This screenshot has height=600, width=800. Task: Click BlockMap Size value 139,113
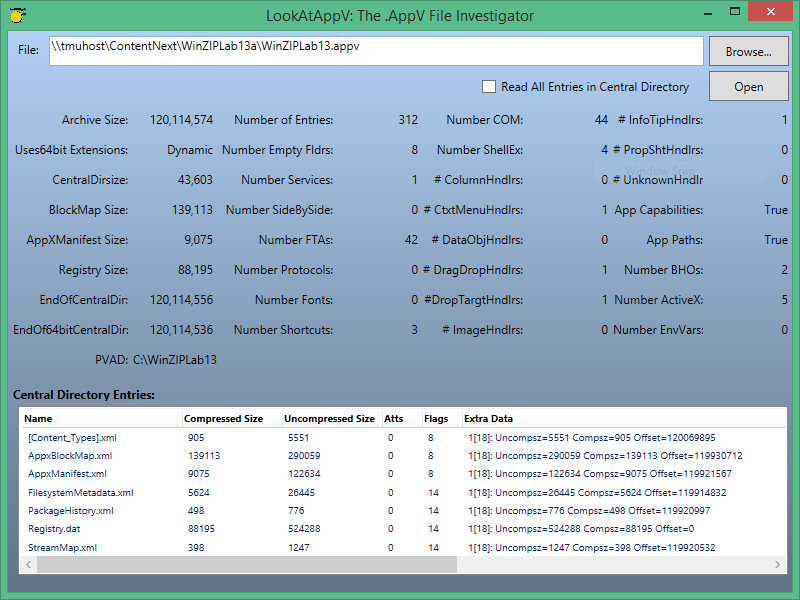[x=192, y=210]
